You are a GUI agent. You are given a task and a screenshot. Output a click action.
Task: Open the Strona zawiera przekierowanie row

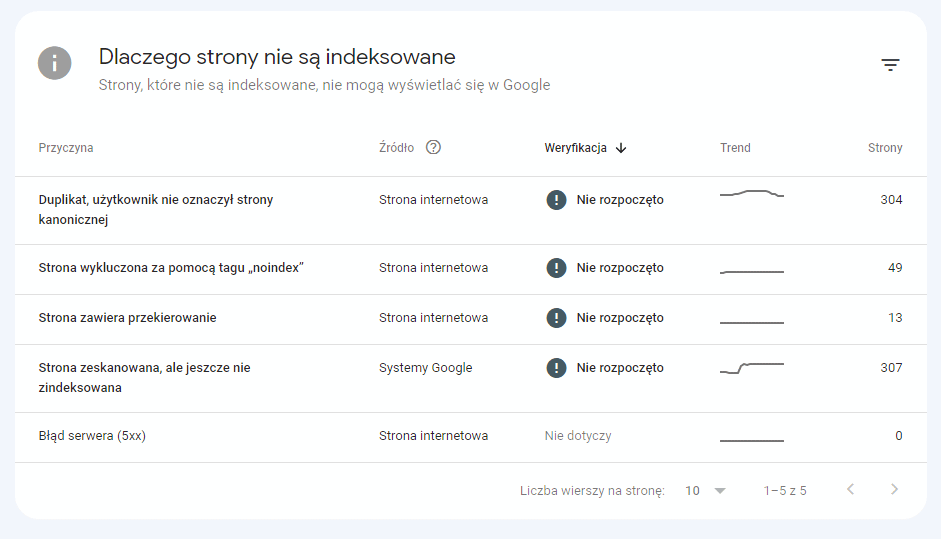tap(470, 319)
